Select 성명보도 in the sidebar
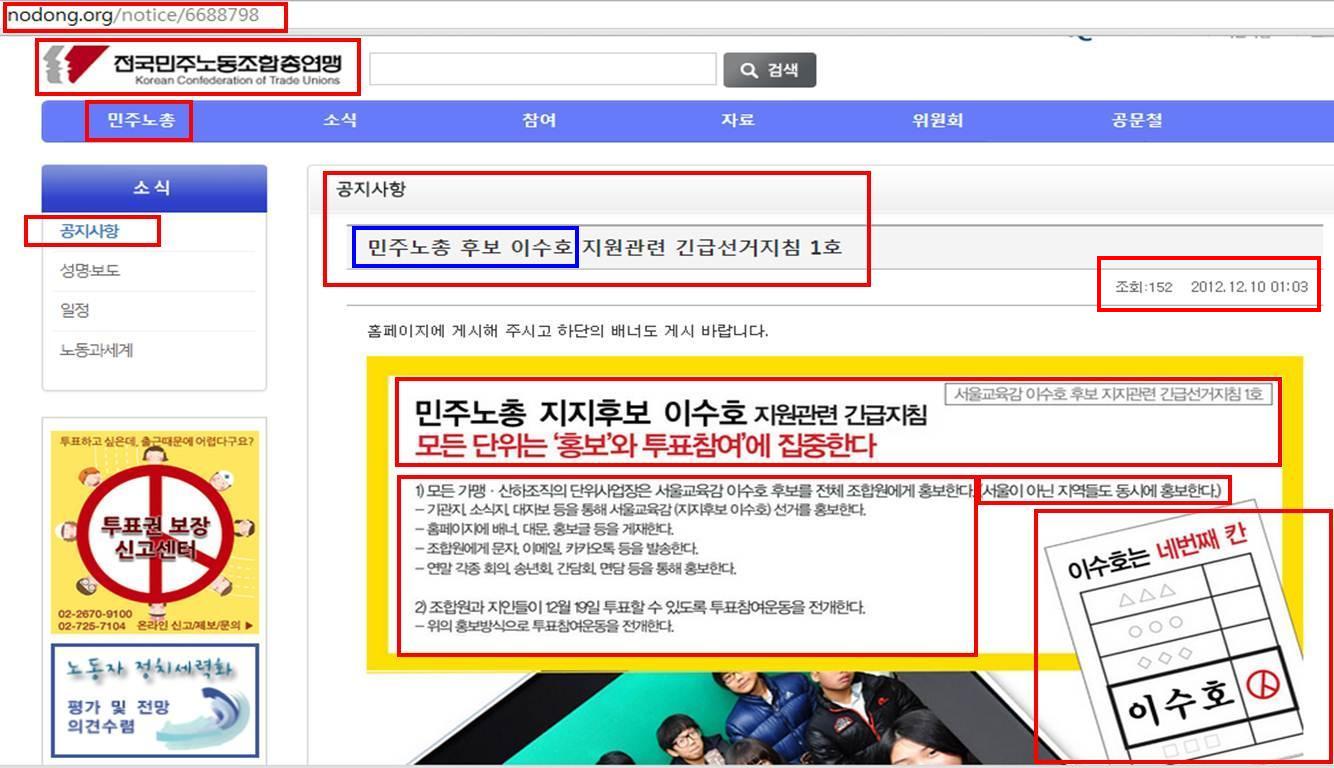Viewport: 1334px width, 768px height. tap(89, 271)
